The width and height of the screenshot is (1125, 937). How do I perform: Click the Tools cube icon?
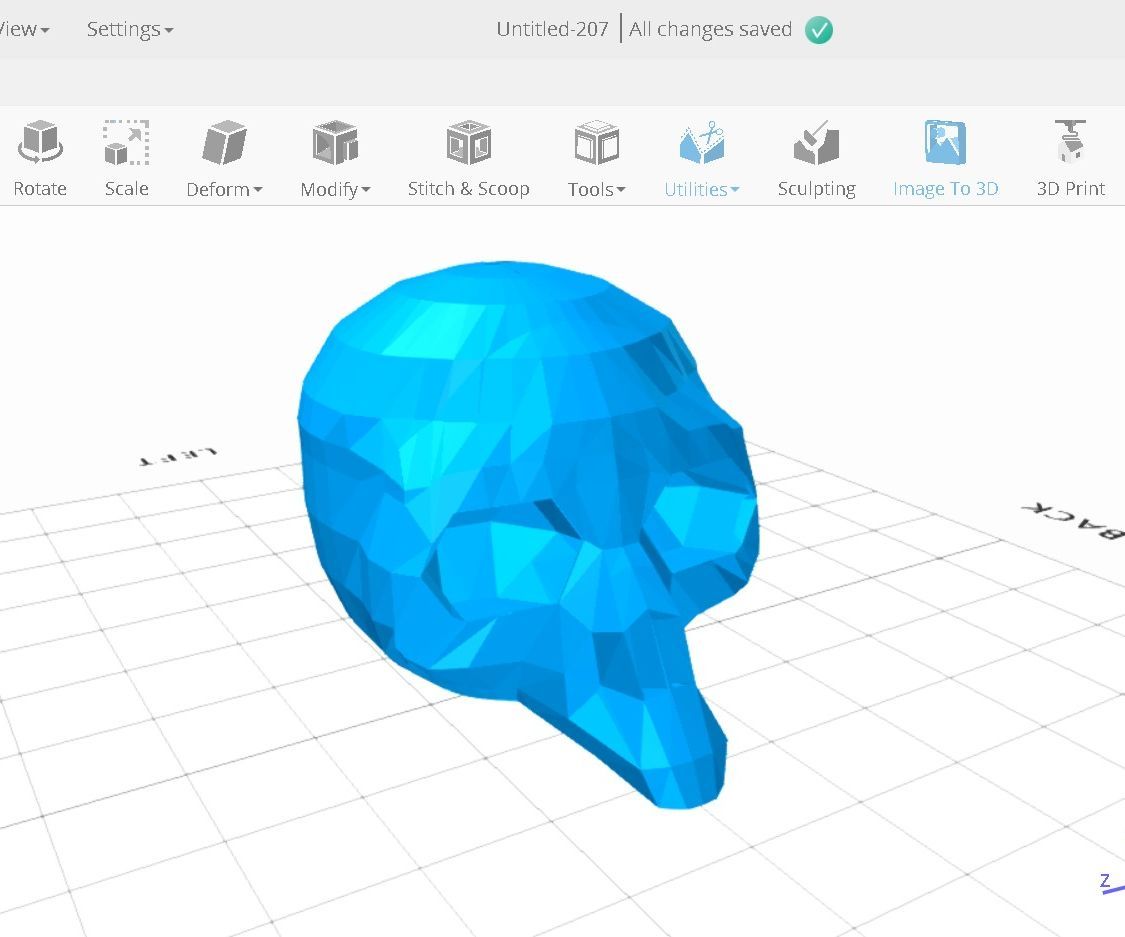point(596,140)
